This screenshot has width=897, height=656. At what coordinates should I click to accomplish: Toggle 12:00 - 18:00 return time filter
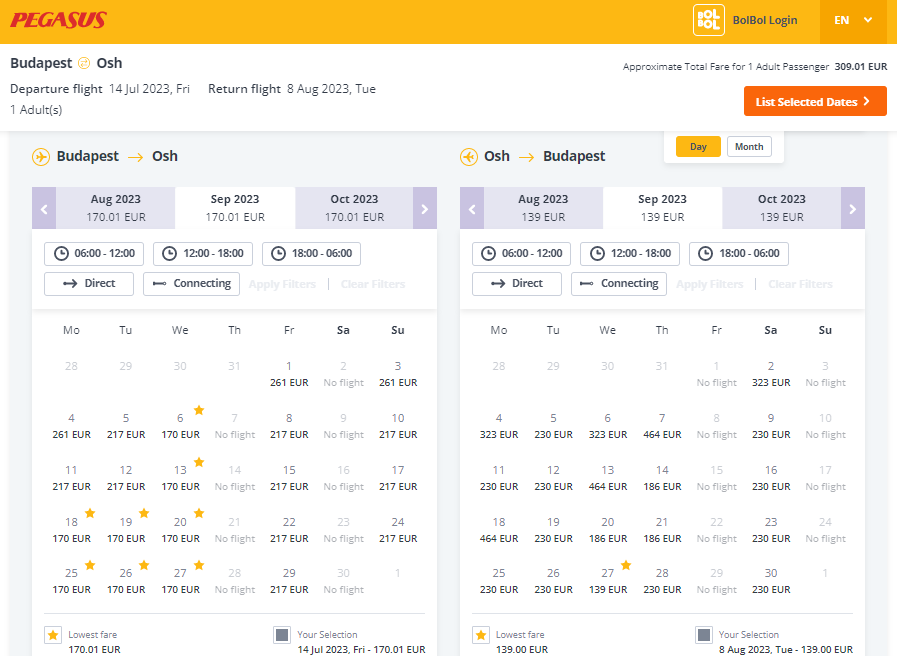coord(630,253)
